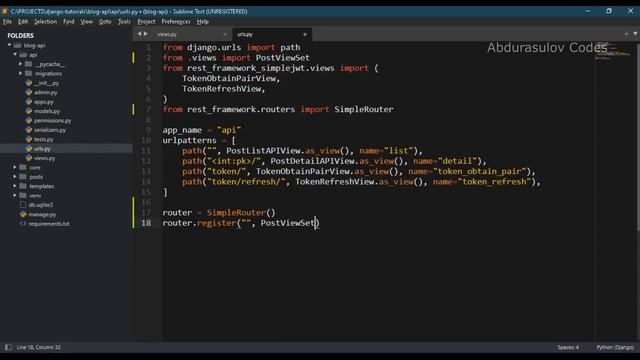Click the templates folder icon

23,186
